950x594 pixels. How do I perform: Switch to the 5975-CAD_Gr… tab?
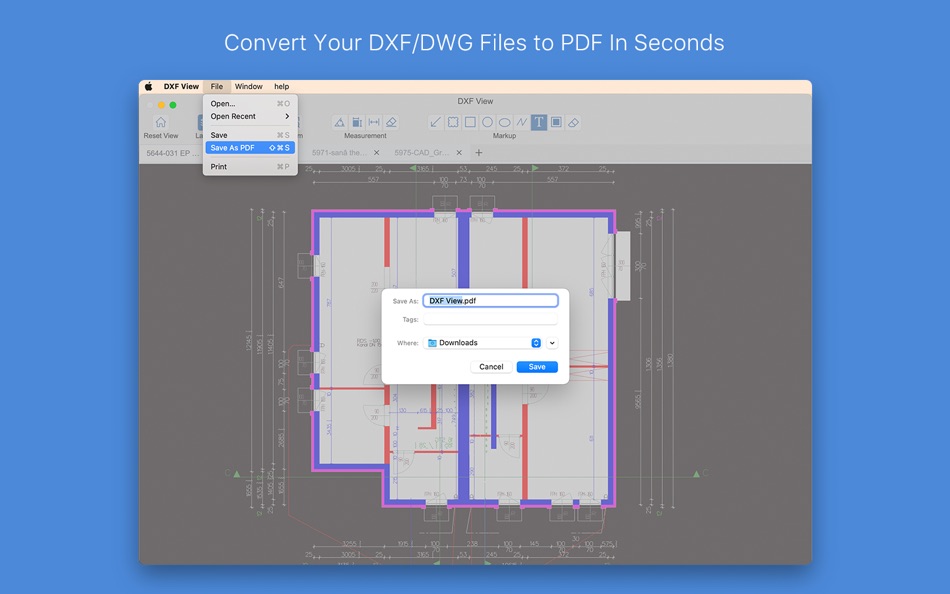pyautogui.click(x=422, y=153)
